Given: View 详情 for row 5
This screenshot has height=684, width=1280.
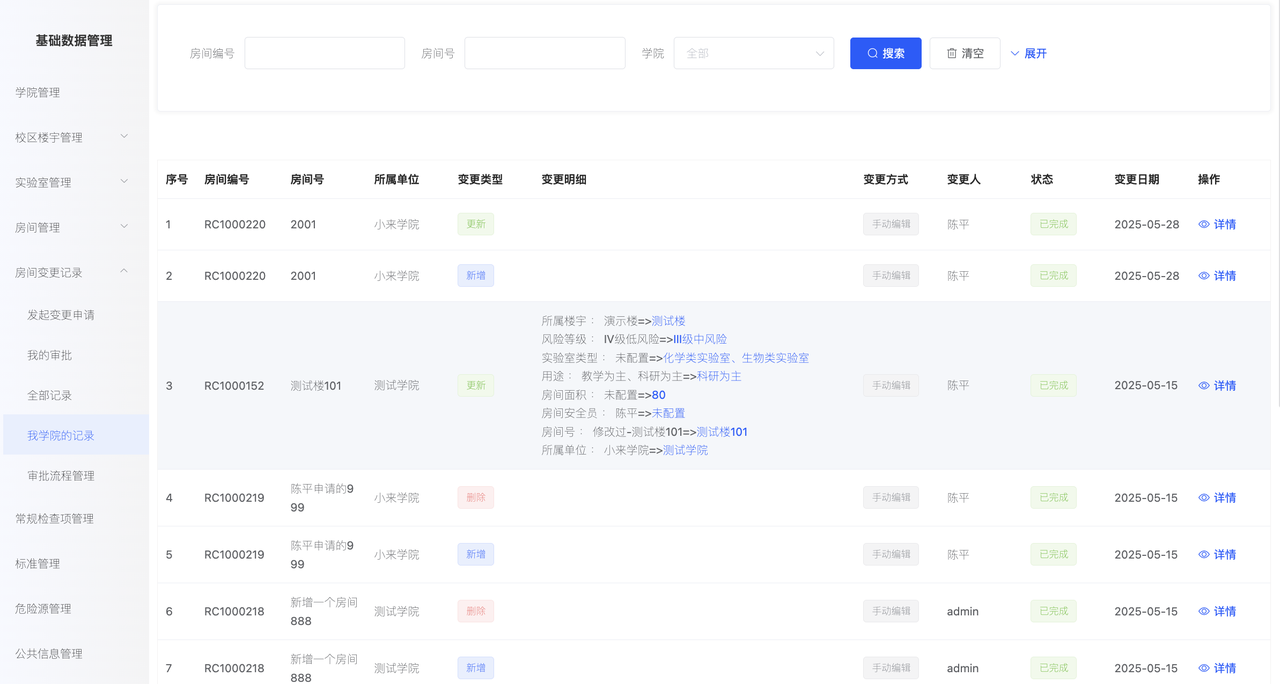Looking at the screenshot, I should [1217, 555].
